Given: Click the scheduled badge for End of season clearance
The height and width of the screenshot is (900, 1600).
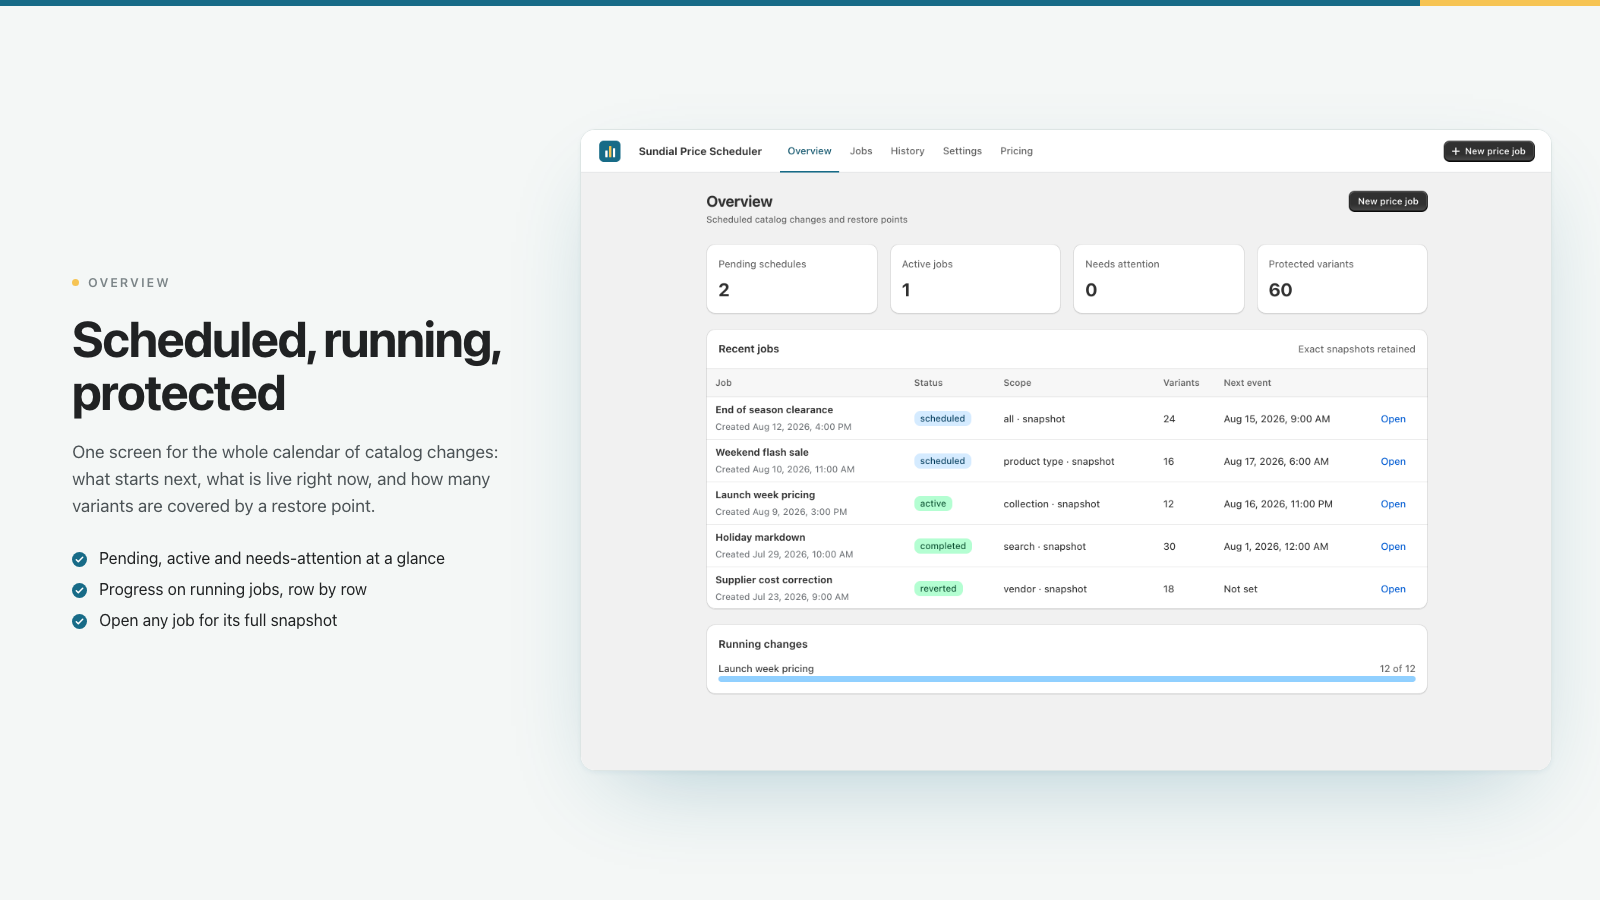Looking at the screenshot, I should (943, 419).
